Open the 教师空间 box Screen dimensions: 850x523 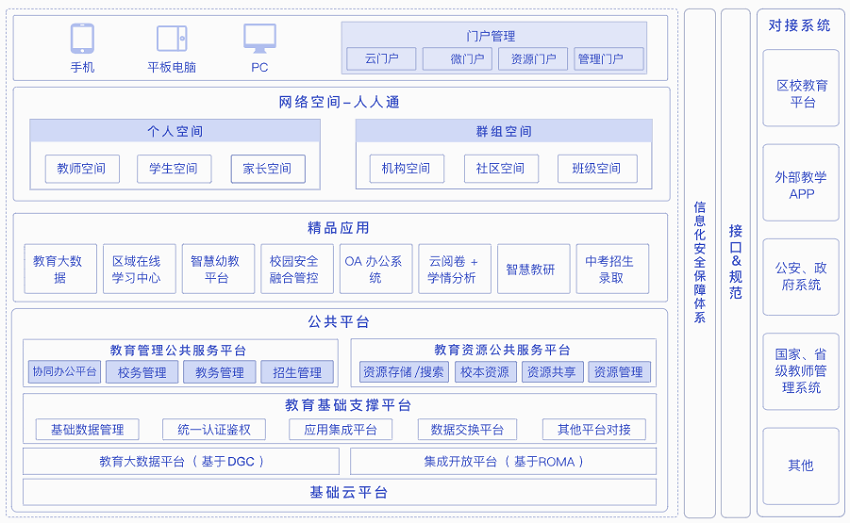(82, 169)
